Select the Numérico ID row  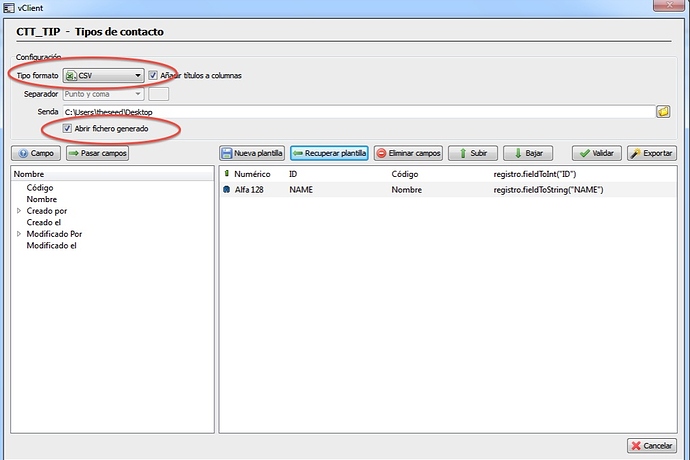pyautogui.click(x=448, y=174)
